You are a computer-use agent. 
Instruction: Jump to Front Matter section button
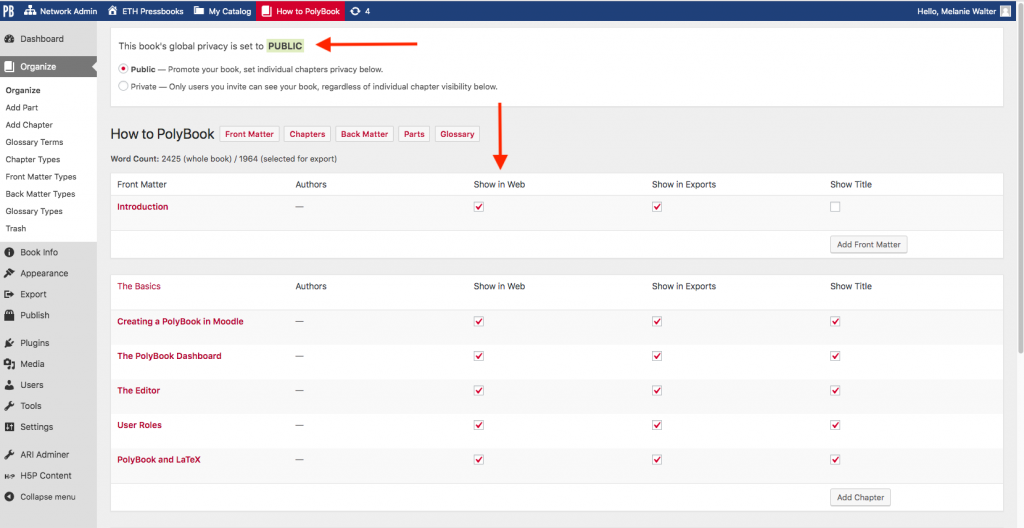pos(249,134)
